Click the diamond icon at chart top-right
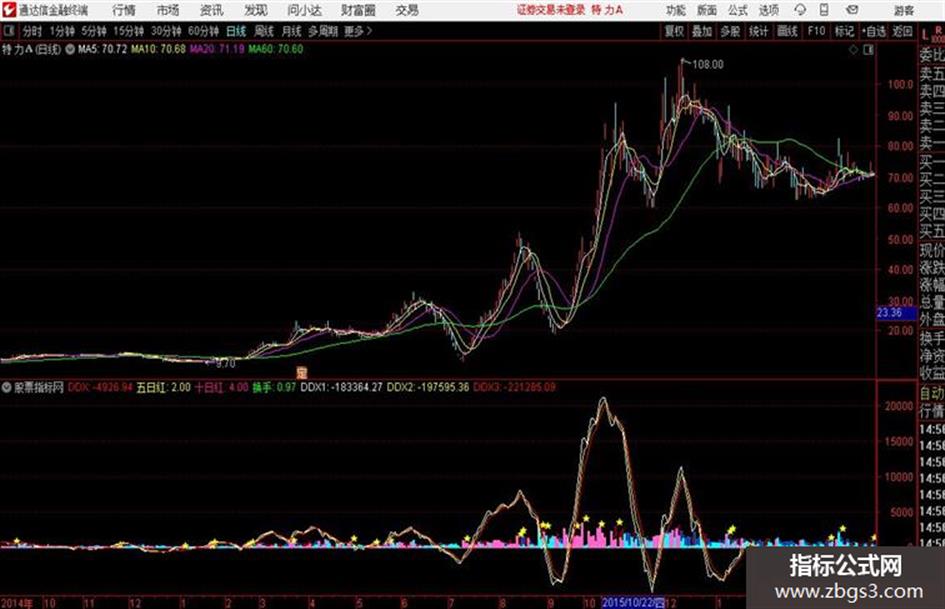 pyautogui.click(x=853, y=50)
